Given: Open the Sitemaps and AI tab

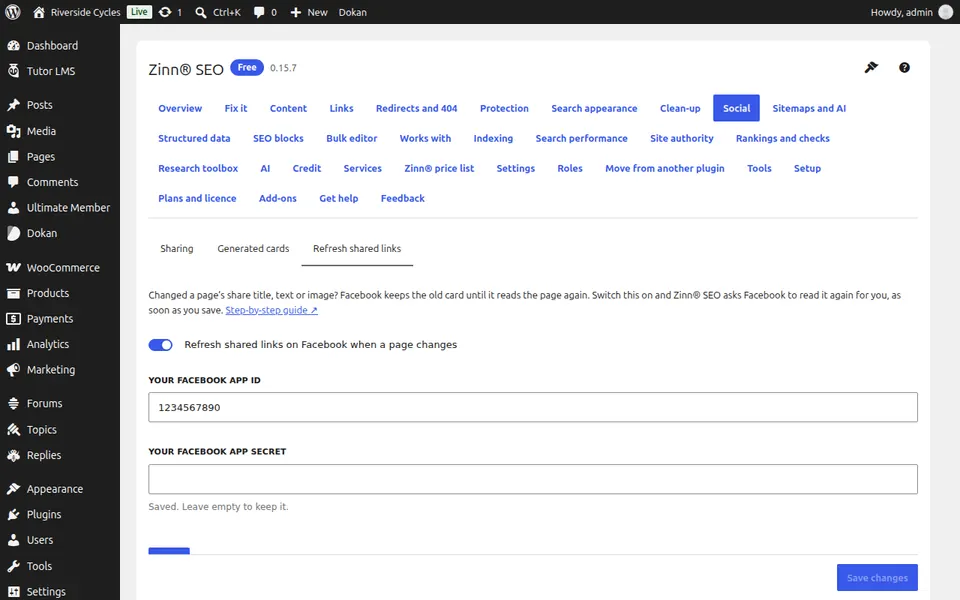Looking at the screenshot, I should click(x=809, y=108).
